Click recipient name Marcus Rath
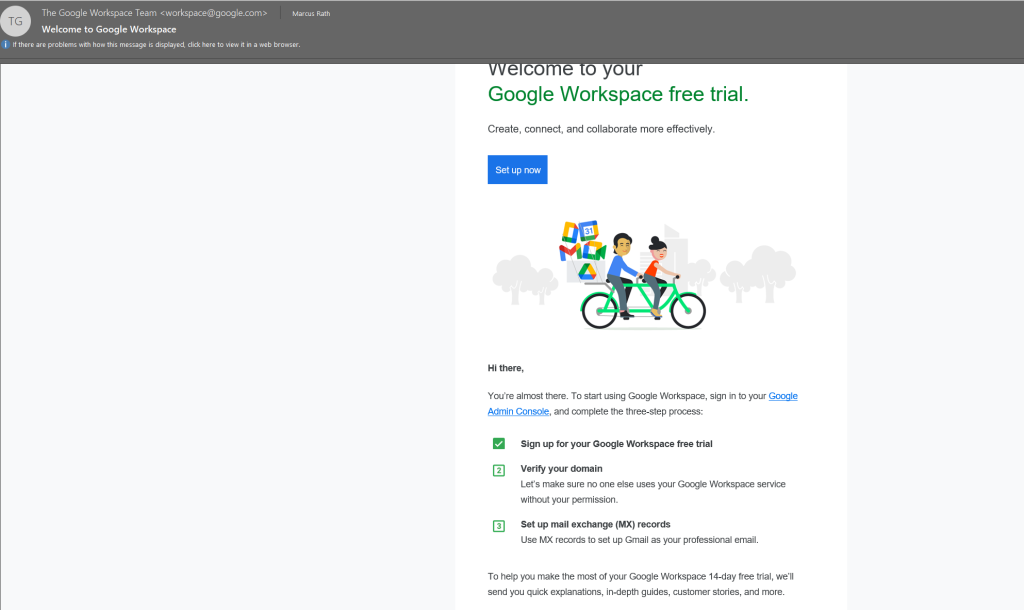This screenshot has width=1024, height=610. (311, 13)
